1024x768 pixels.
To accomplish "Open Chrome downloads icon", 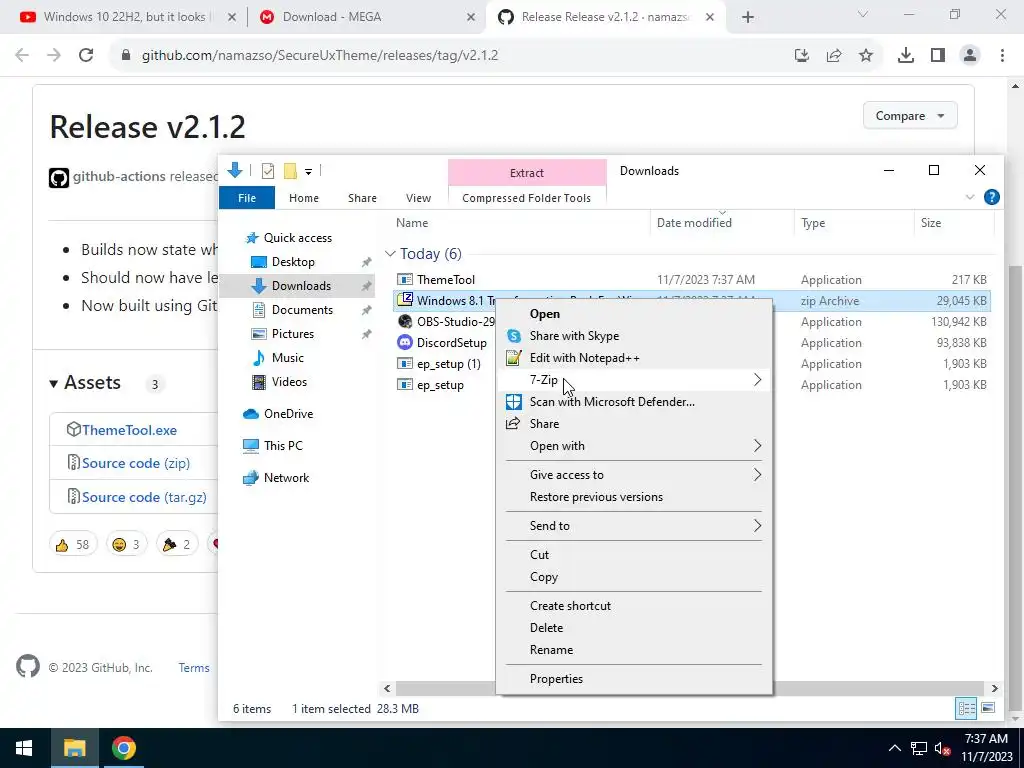I will pos(905,56).
